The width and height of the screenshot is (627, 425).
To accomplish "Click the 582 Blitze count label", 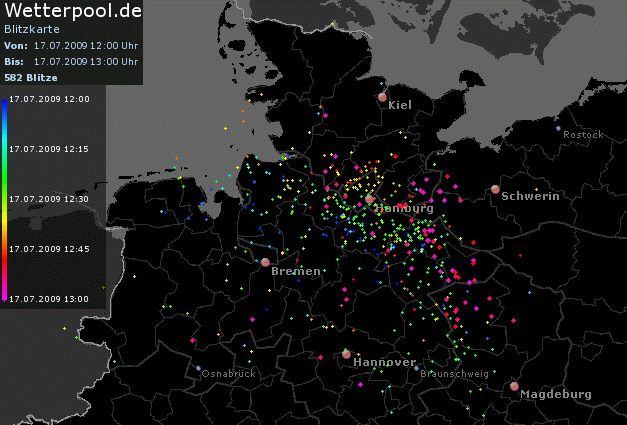I will (x=31, y=77).
